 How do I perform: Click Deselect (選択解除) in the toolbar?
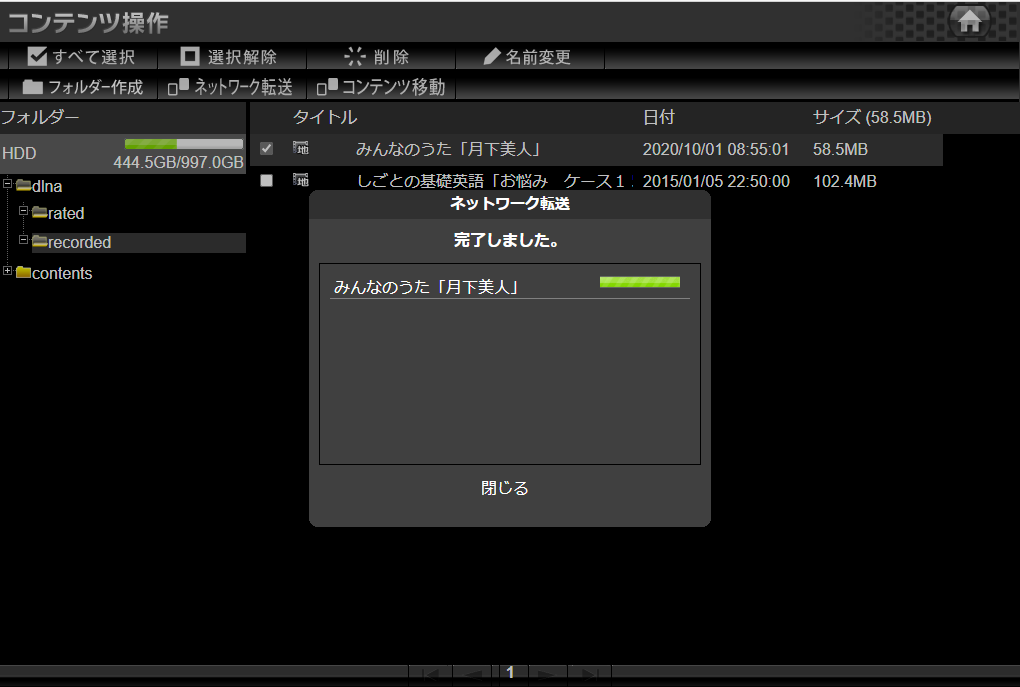[229, 57]
